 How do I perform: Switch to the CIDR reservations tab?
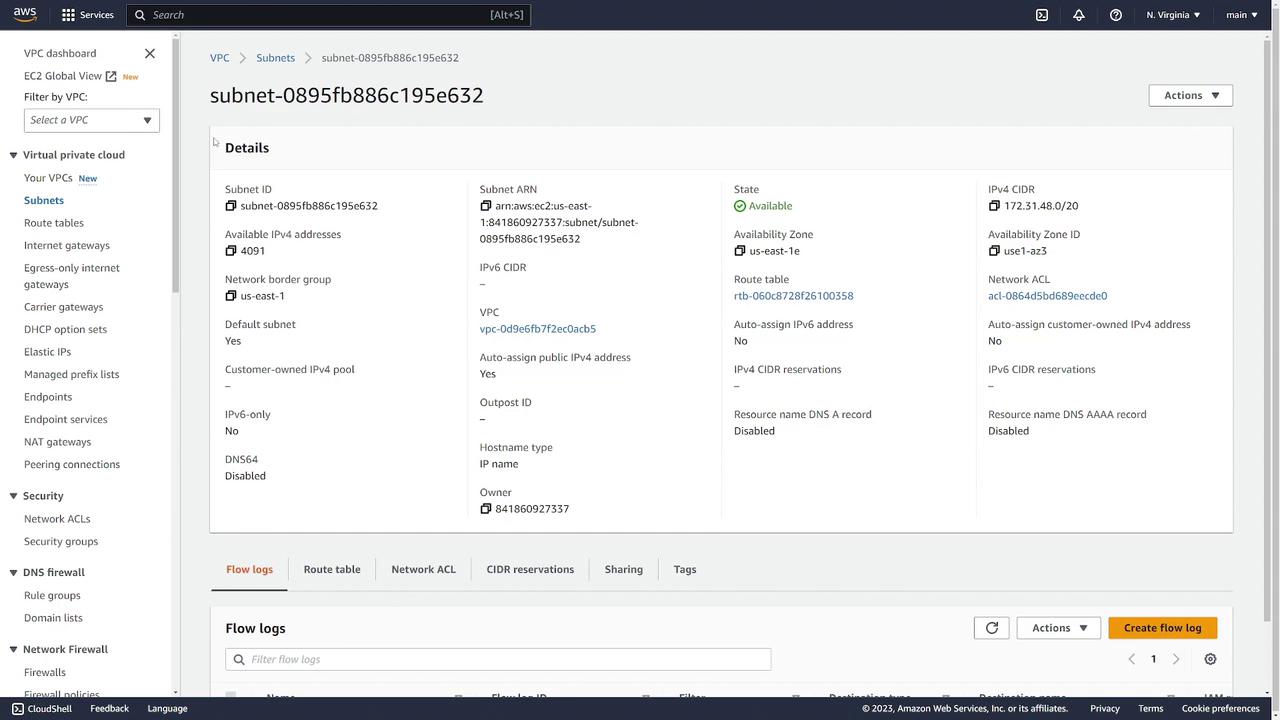pyautogui.click(x=530, y=570)
